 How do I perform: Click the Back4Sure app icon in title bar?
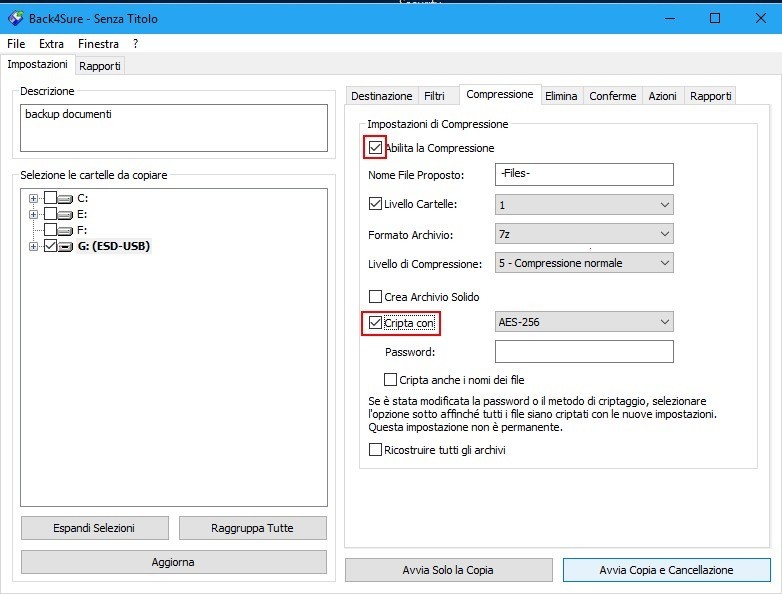15,18
